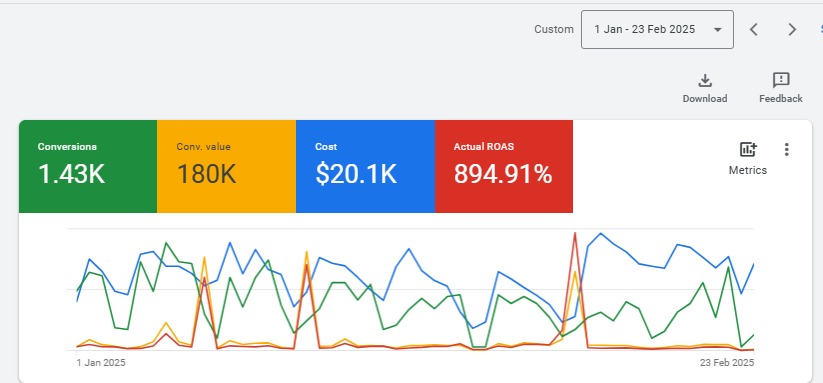
Task: Click the Download icon
Action: tap(705, 80)
